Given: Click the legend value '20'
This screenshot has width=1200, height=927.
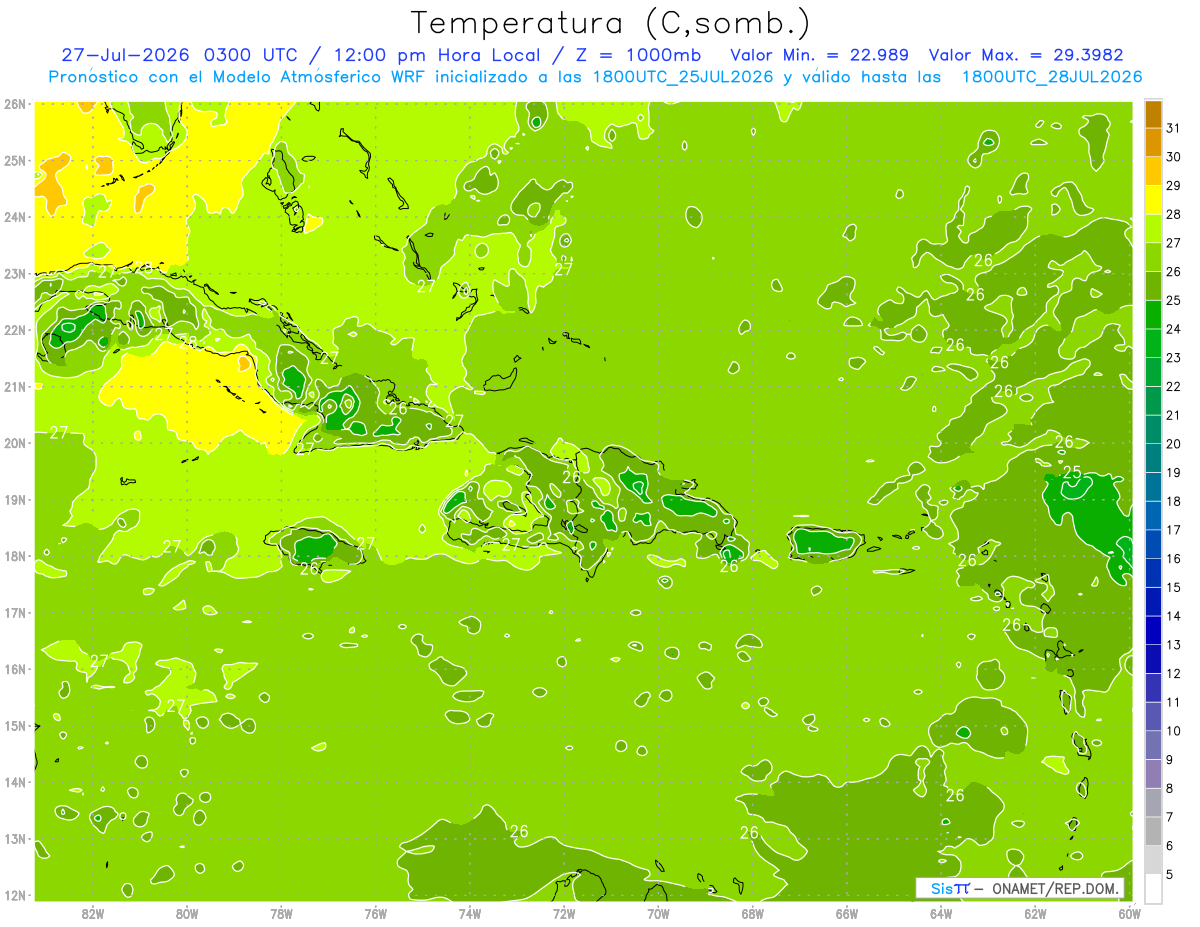Looking at the screenshot, I should click(1173, 444).
